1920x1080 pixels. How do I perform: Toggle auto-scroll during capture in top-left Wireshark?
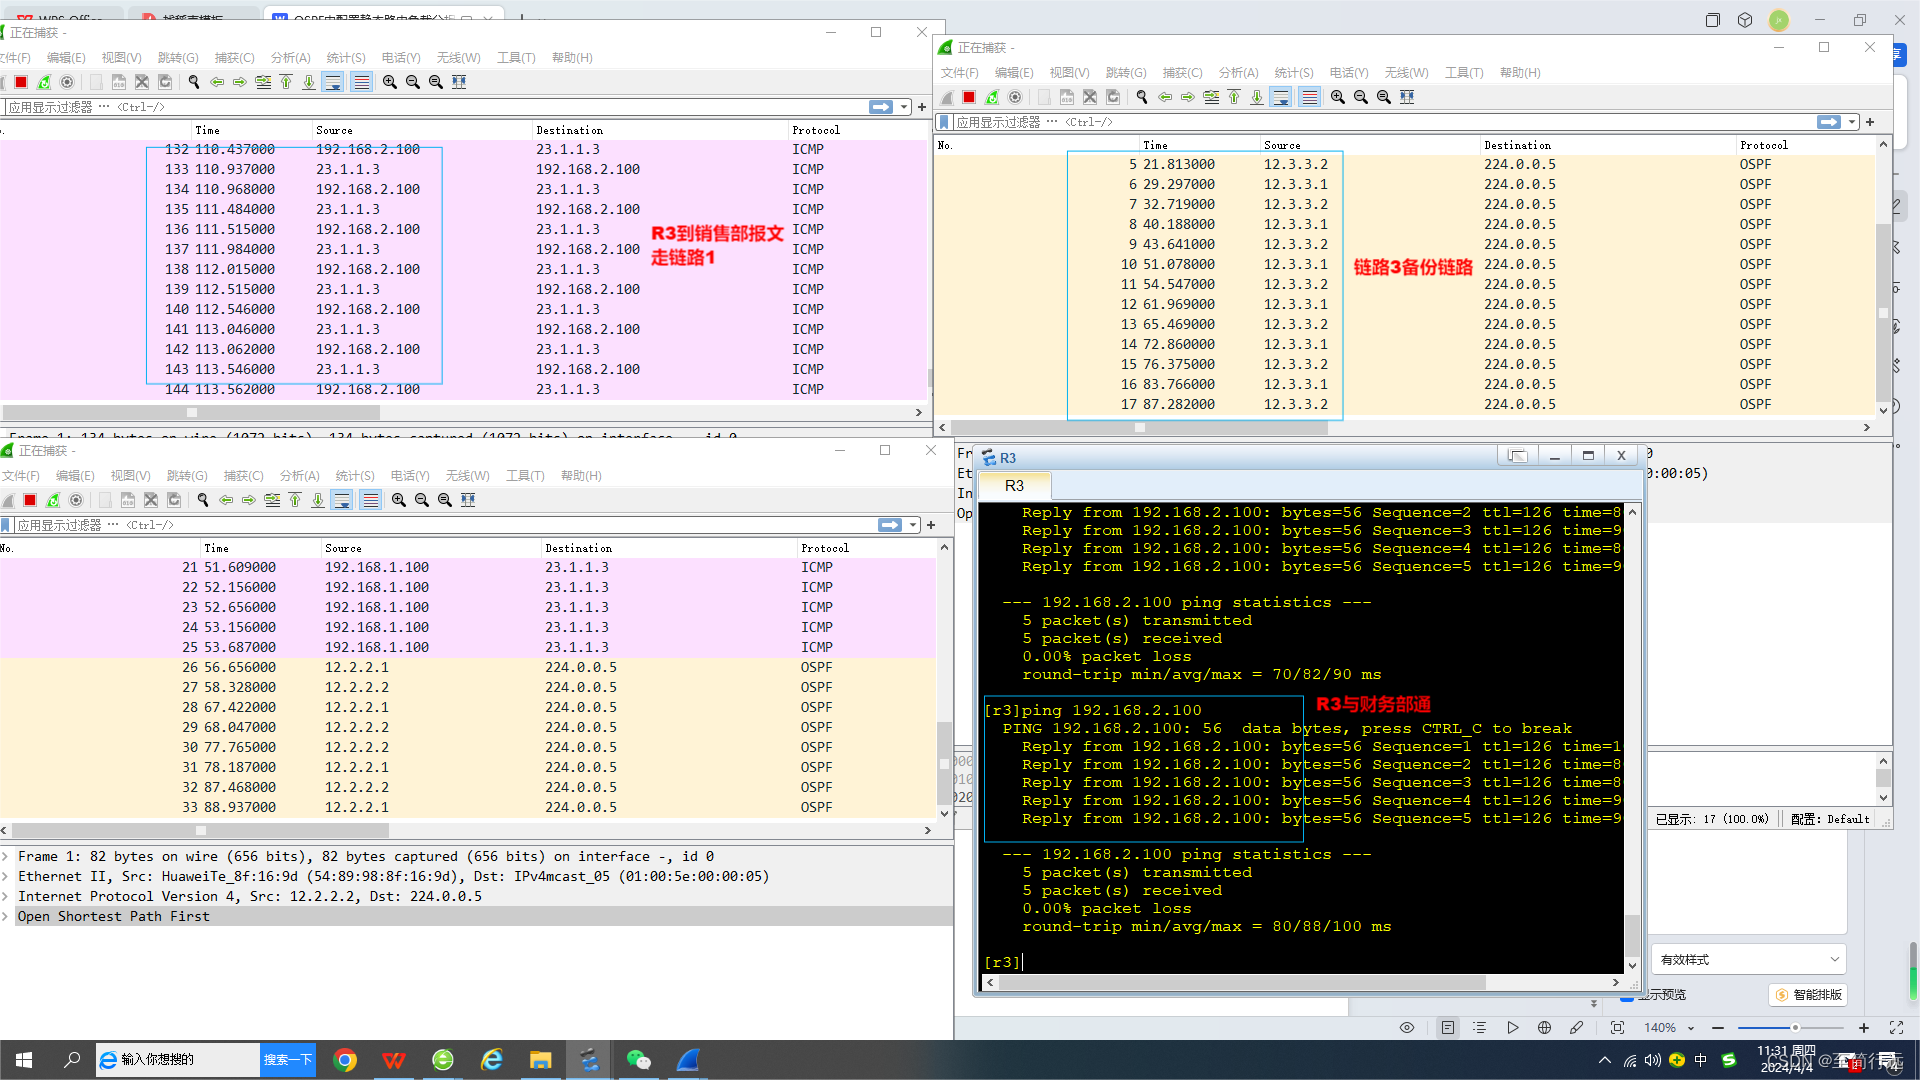click(333, 82)
